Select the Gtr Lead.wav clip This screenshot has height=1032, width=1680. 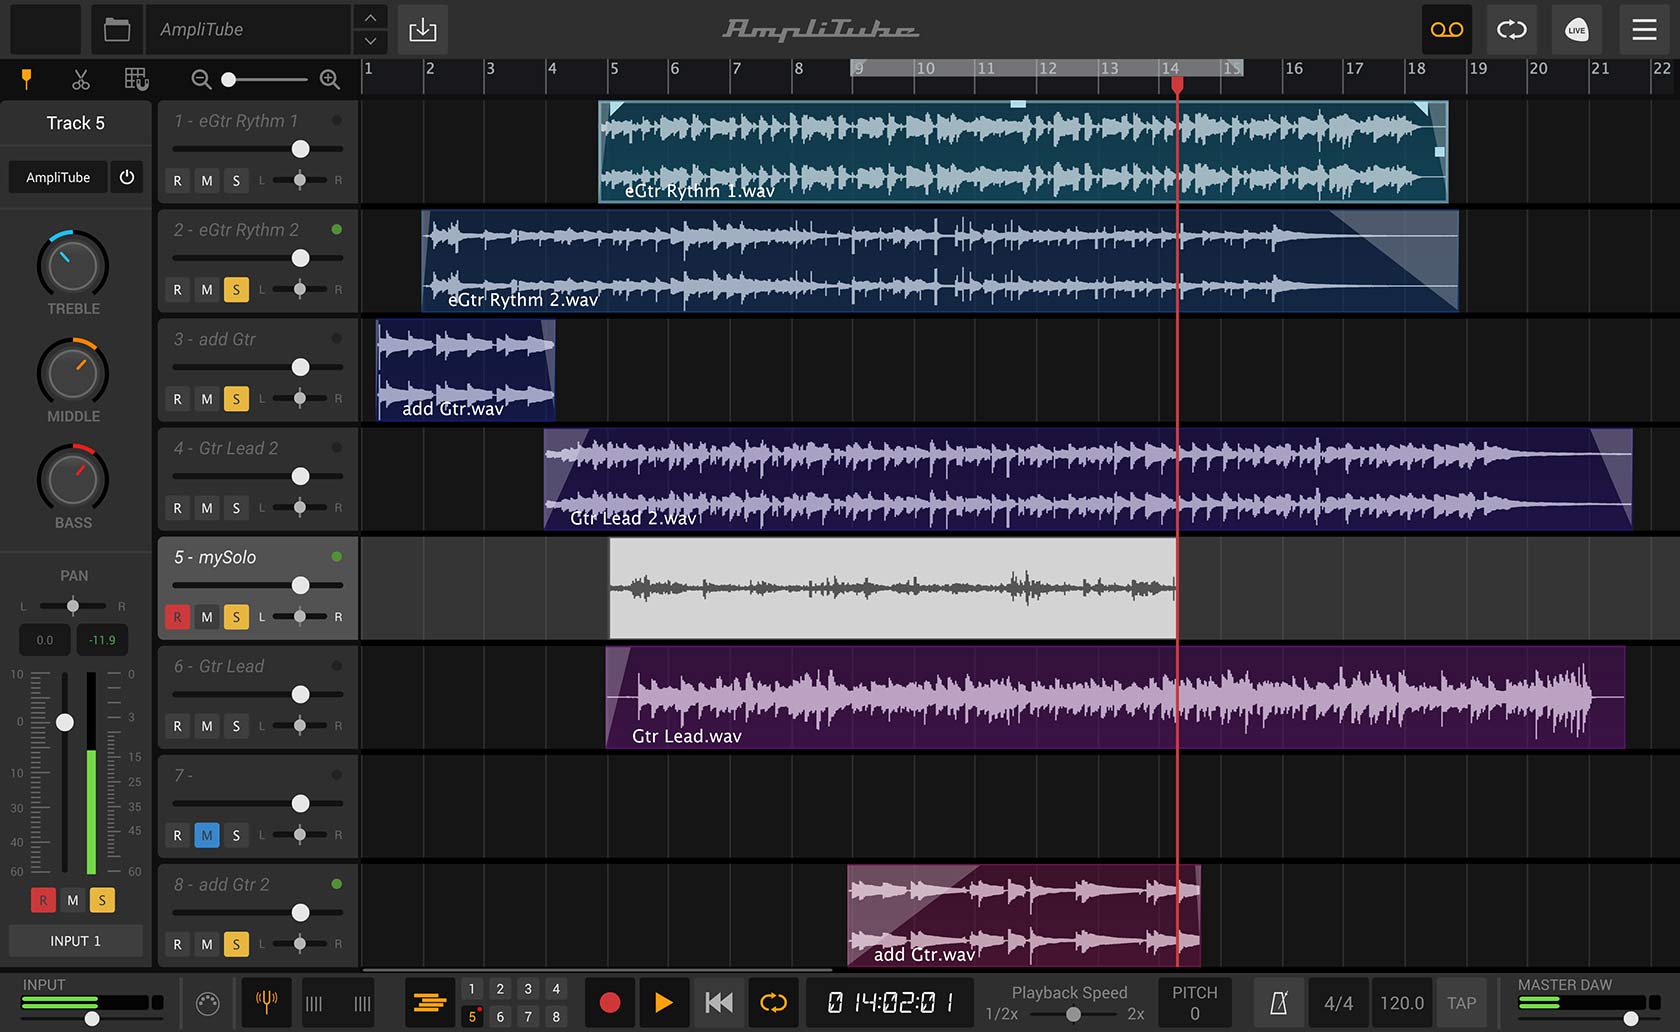click(x=1115, y=697)
